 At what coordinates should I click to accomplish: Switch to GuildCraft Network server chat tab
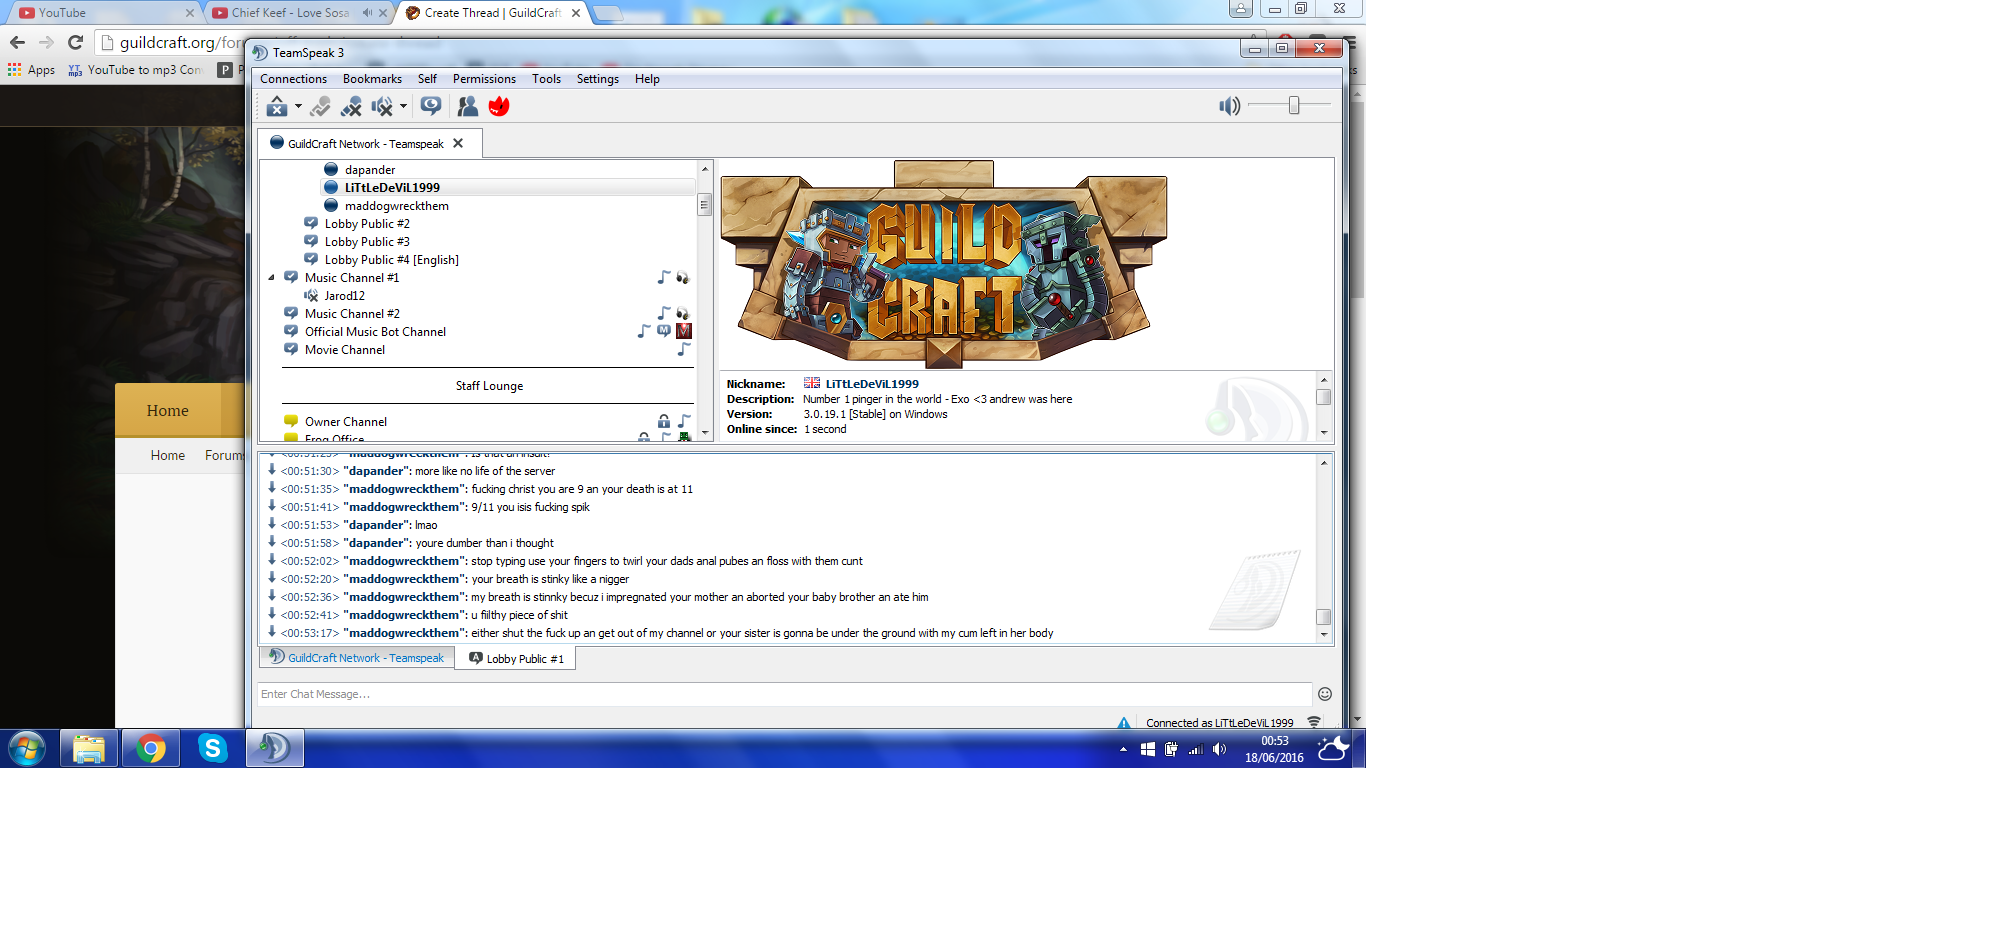[x=357, y=658]
